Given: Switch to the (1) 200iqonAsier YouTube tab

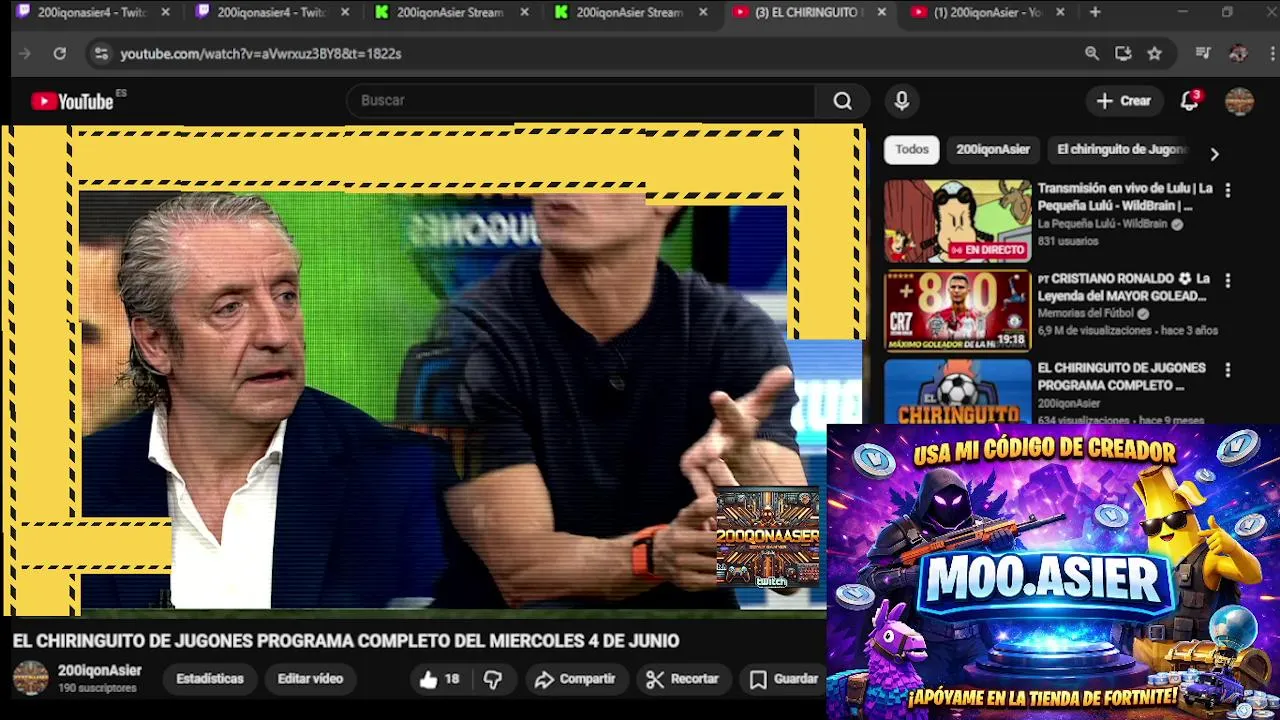Looking at the screenshot, I should point(988,12).
